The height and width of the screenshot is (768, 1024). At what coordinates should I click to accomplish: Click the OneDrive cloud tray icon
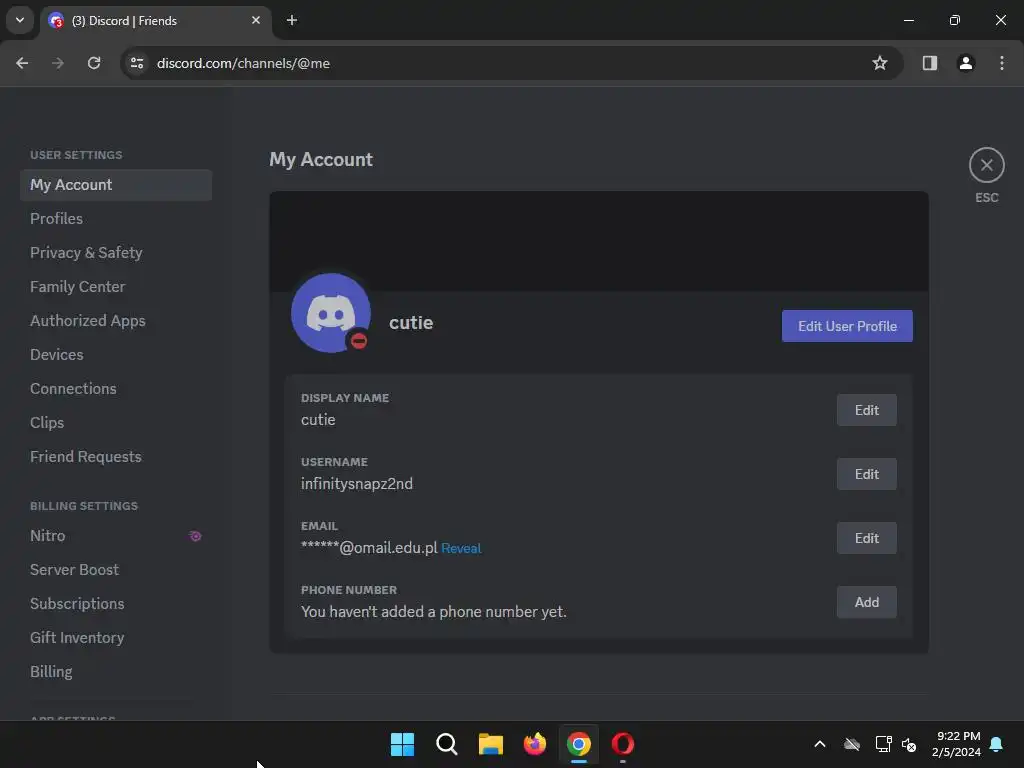coord(852,744)
